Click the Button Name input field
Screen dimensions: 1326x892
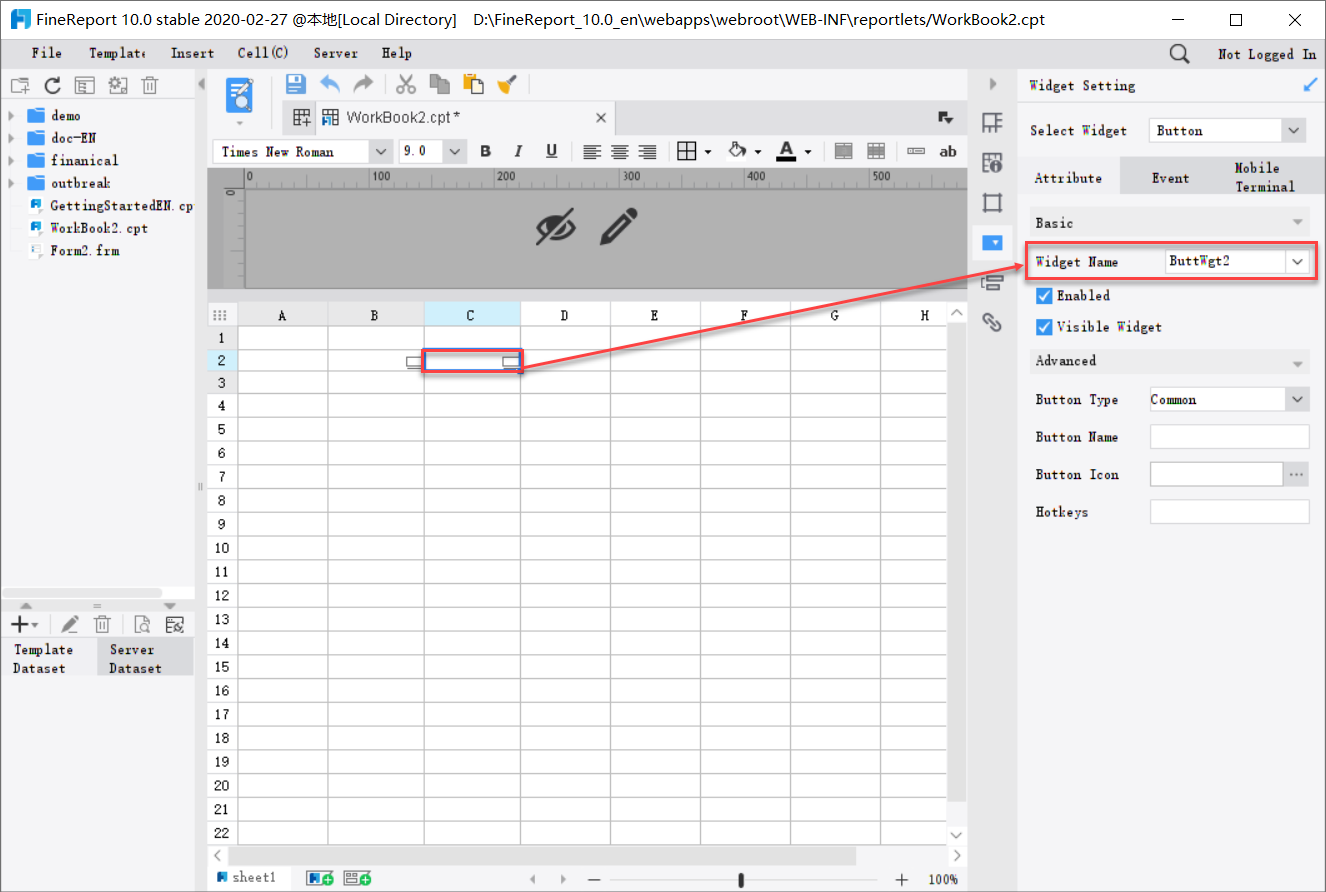coord(1229,437)
